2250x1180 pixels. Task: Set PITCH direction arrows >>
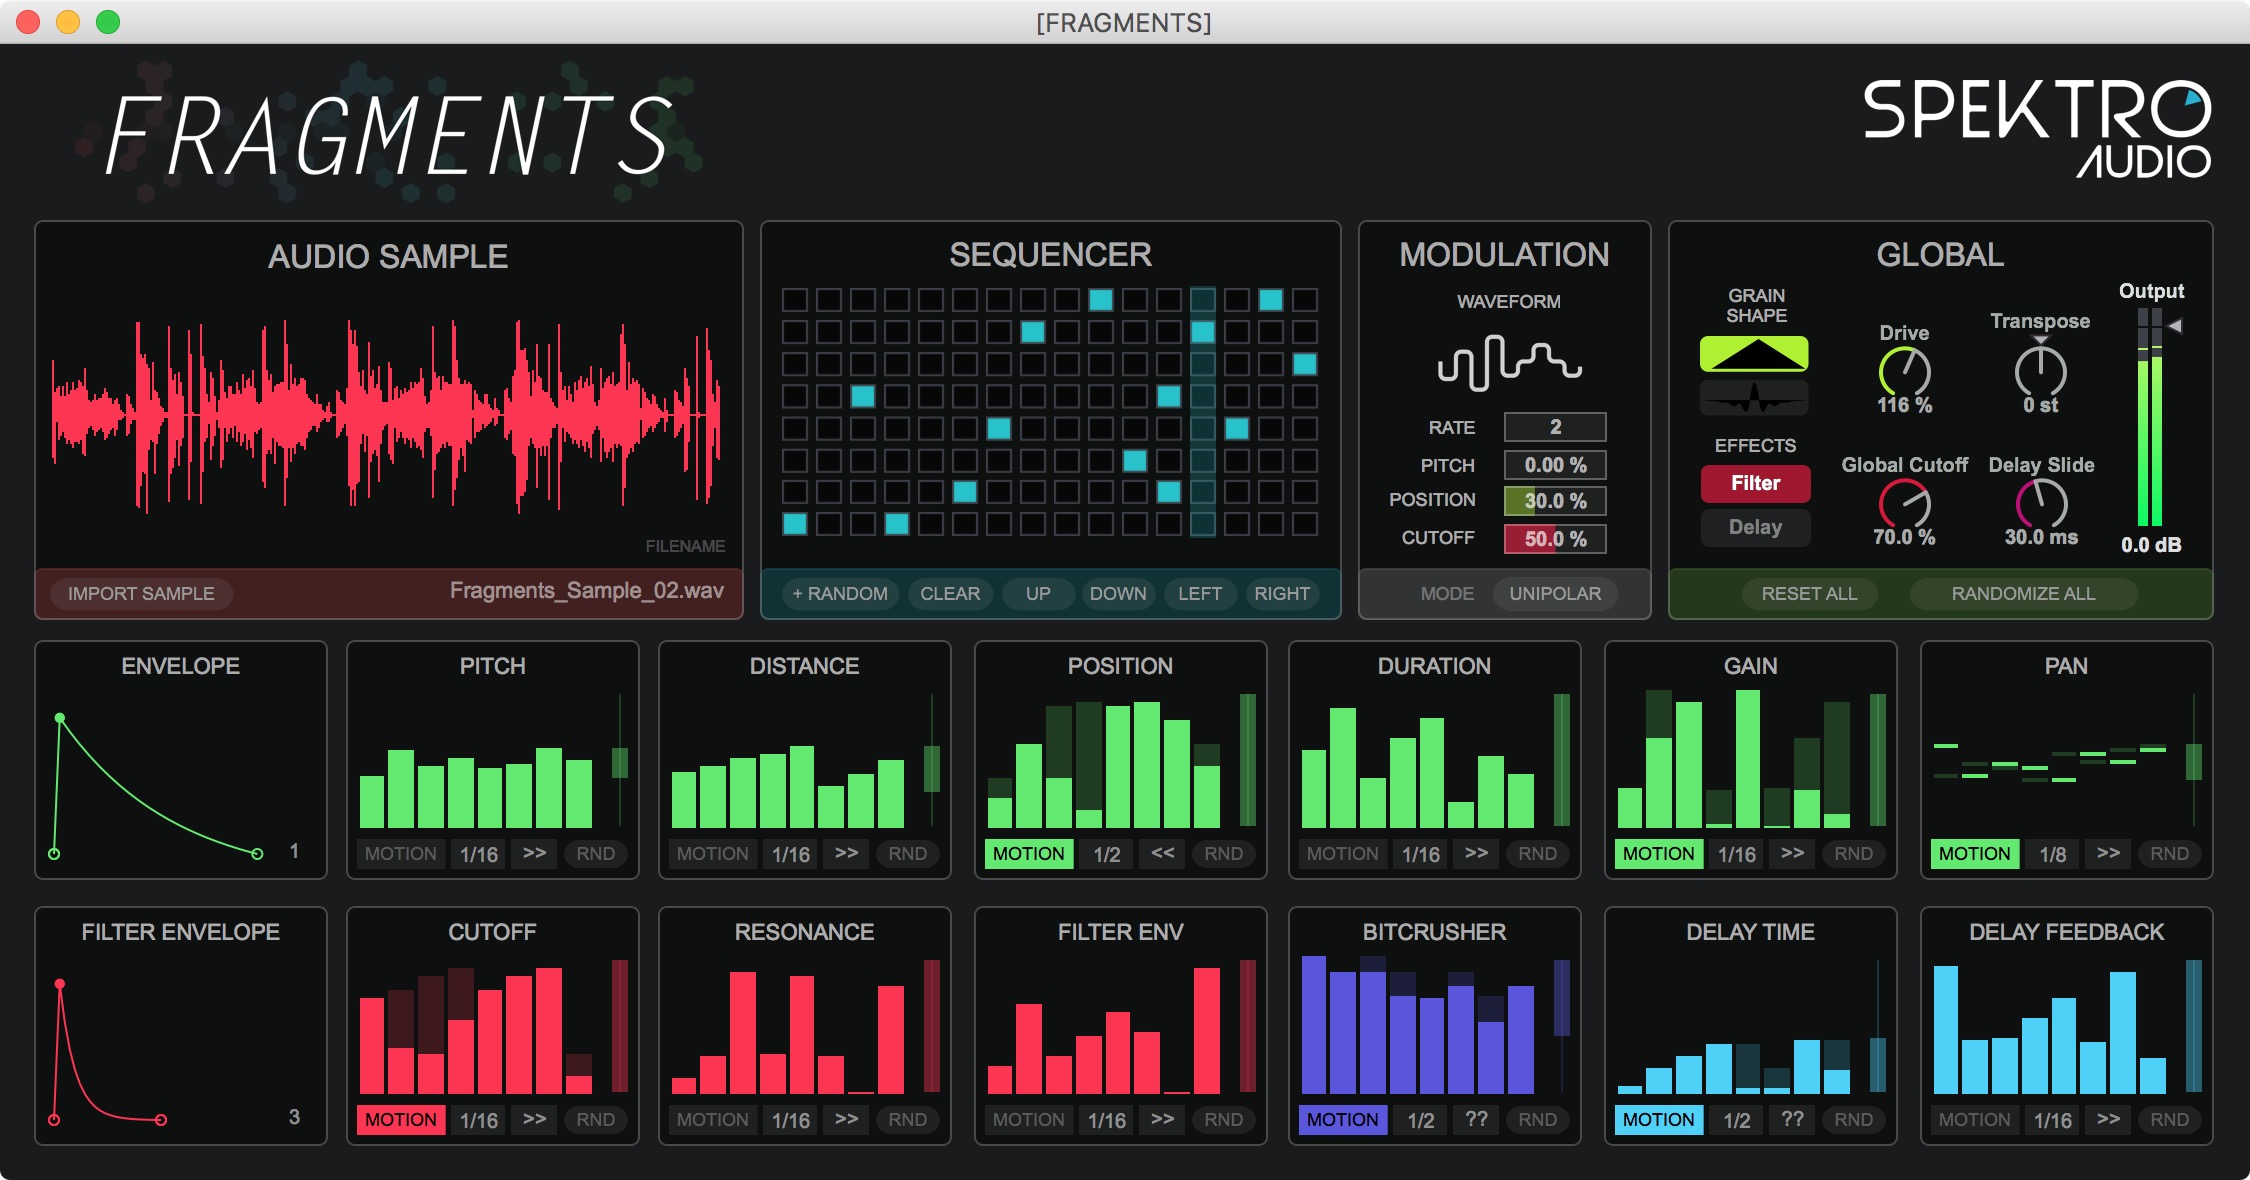click(534, 853)
